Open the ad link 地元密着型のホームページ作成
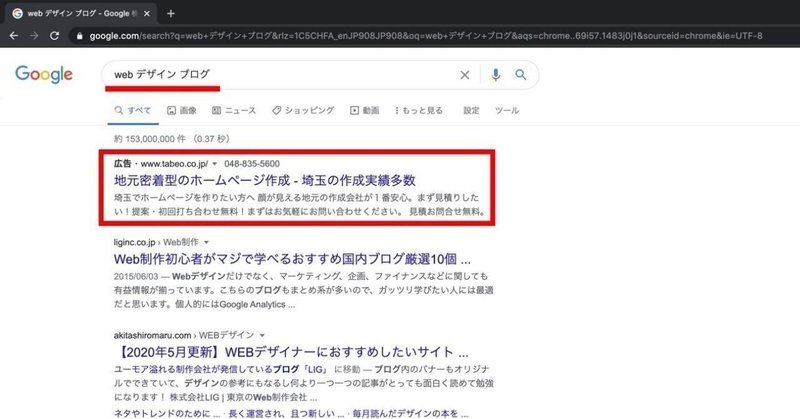The width and height of the screenshot is (800, 419). (265, 180)
